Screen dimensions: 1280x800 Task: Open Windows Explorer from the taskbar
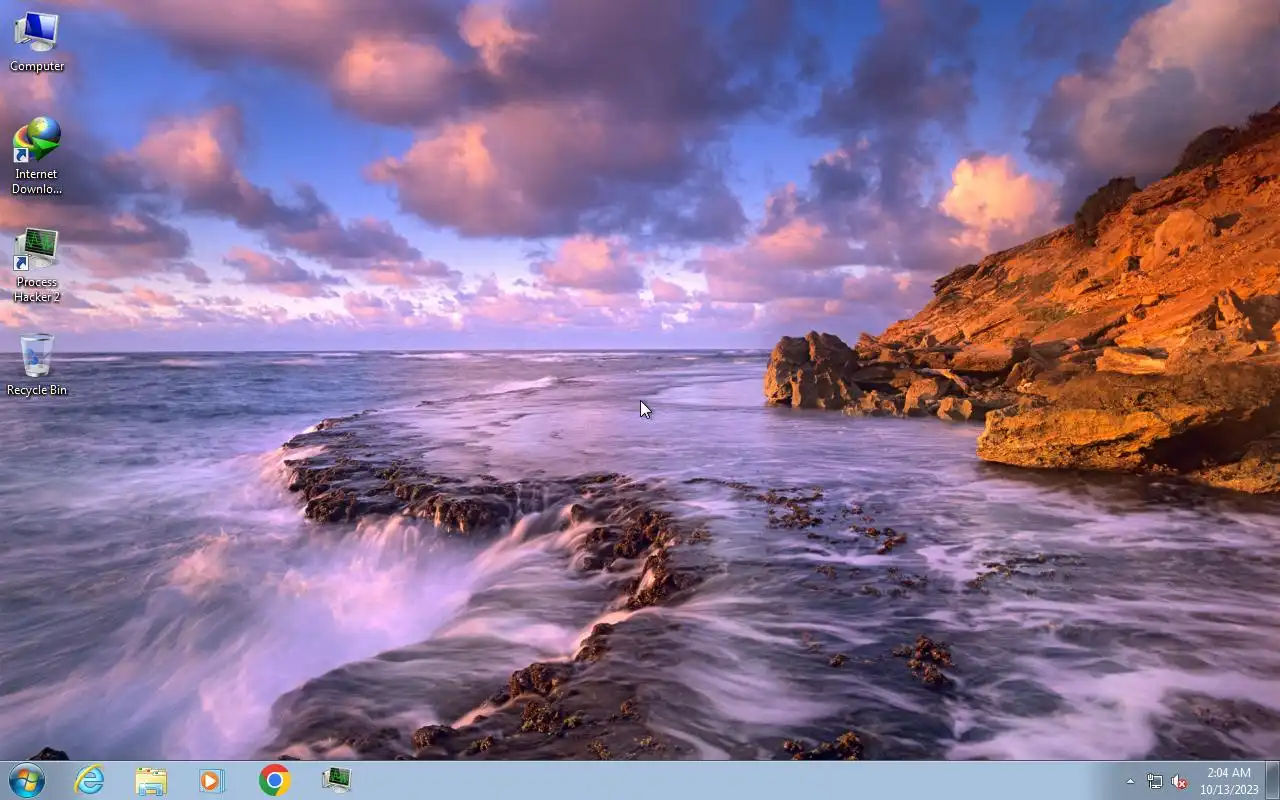point(151,780)
